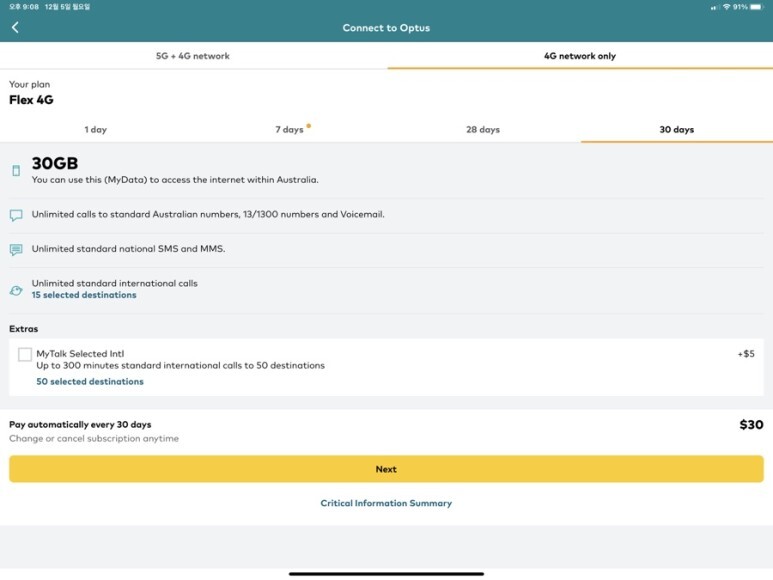Image resolution: width=773 pixels, height=580 pixels.
Task: Choose the 30 days plan duration
Action: (x=676, y=130)
